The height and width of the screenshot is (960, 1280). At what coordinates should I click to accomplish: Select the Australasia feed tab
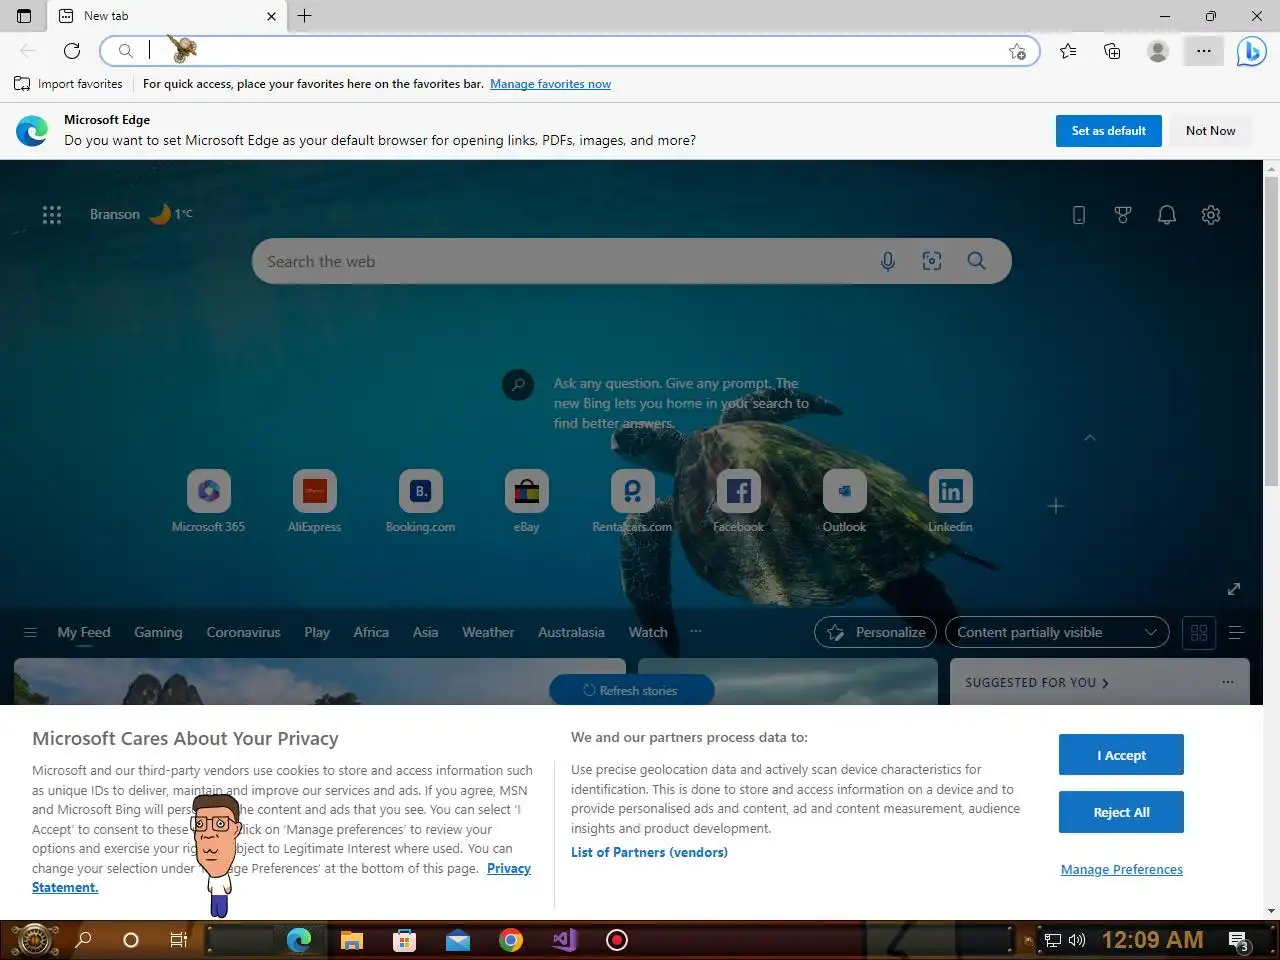tap(571, 632)
